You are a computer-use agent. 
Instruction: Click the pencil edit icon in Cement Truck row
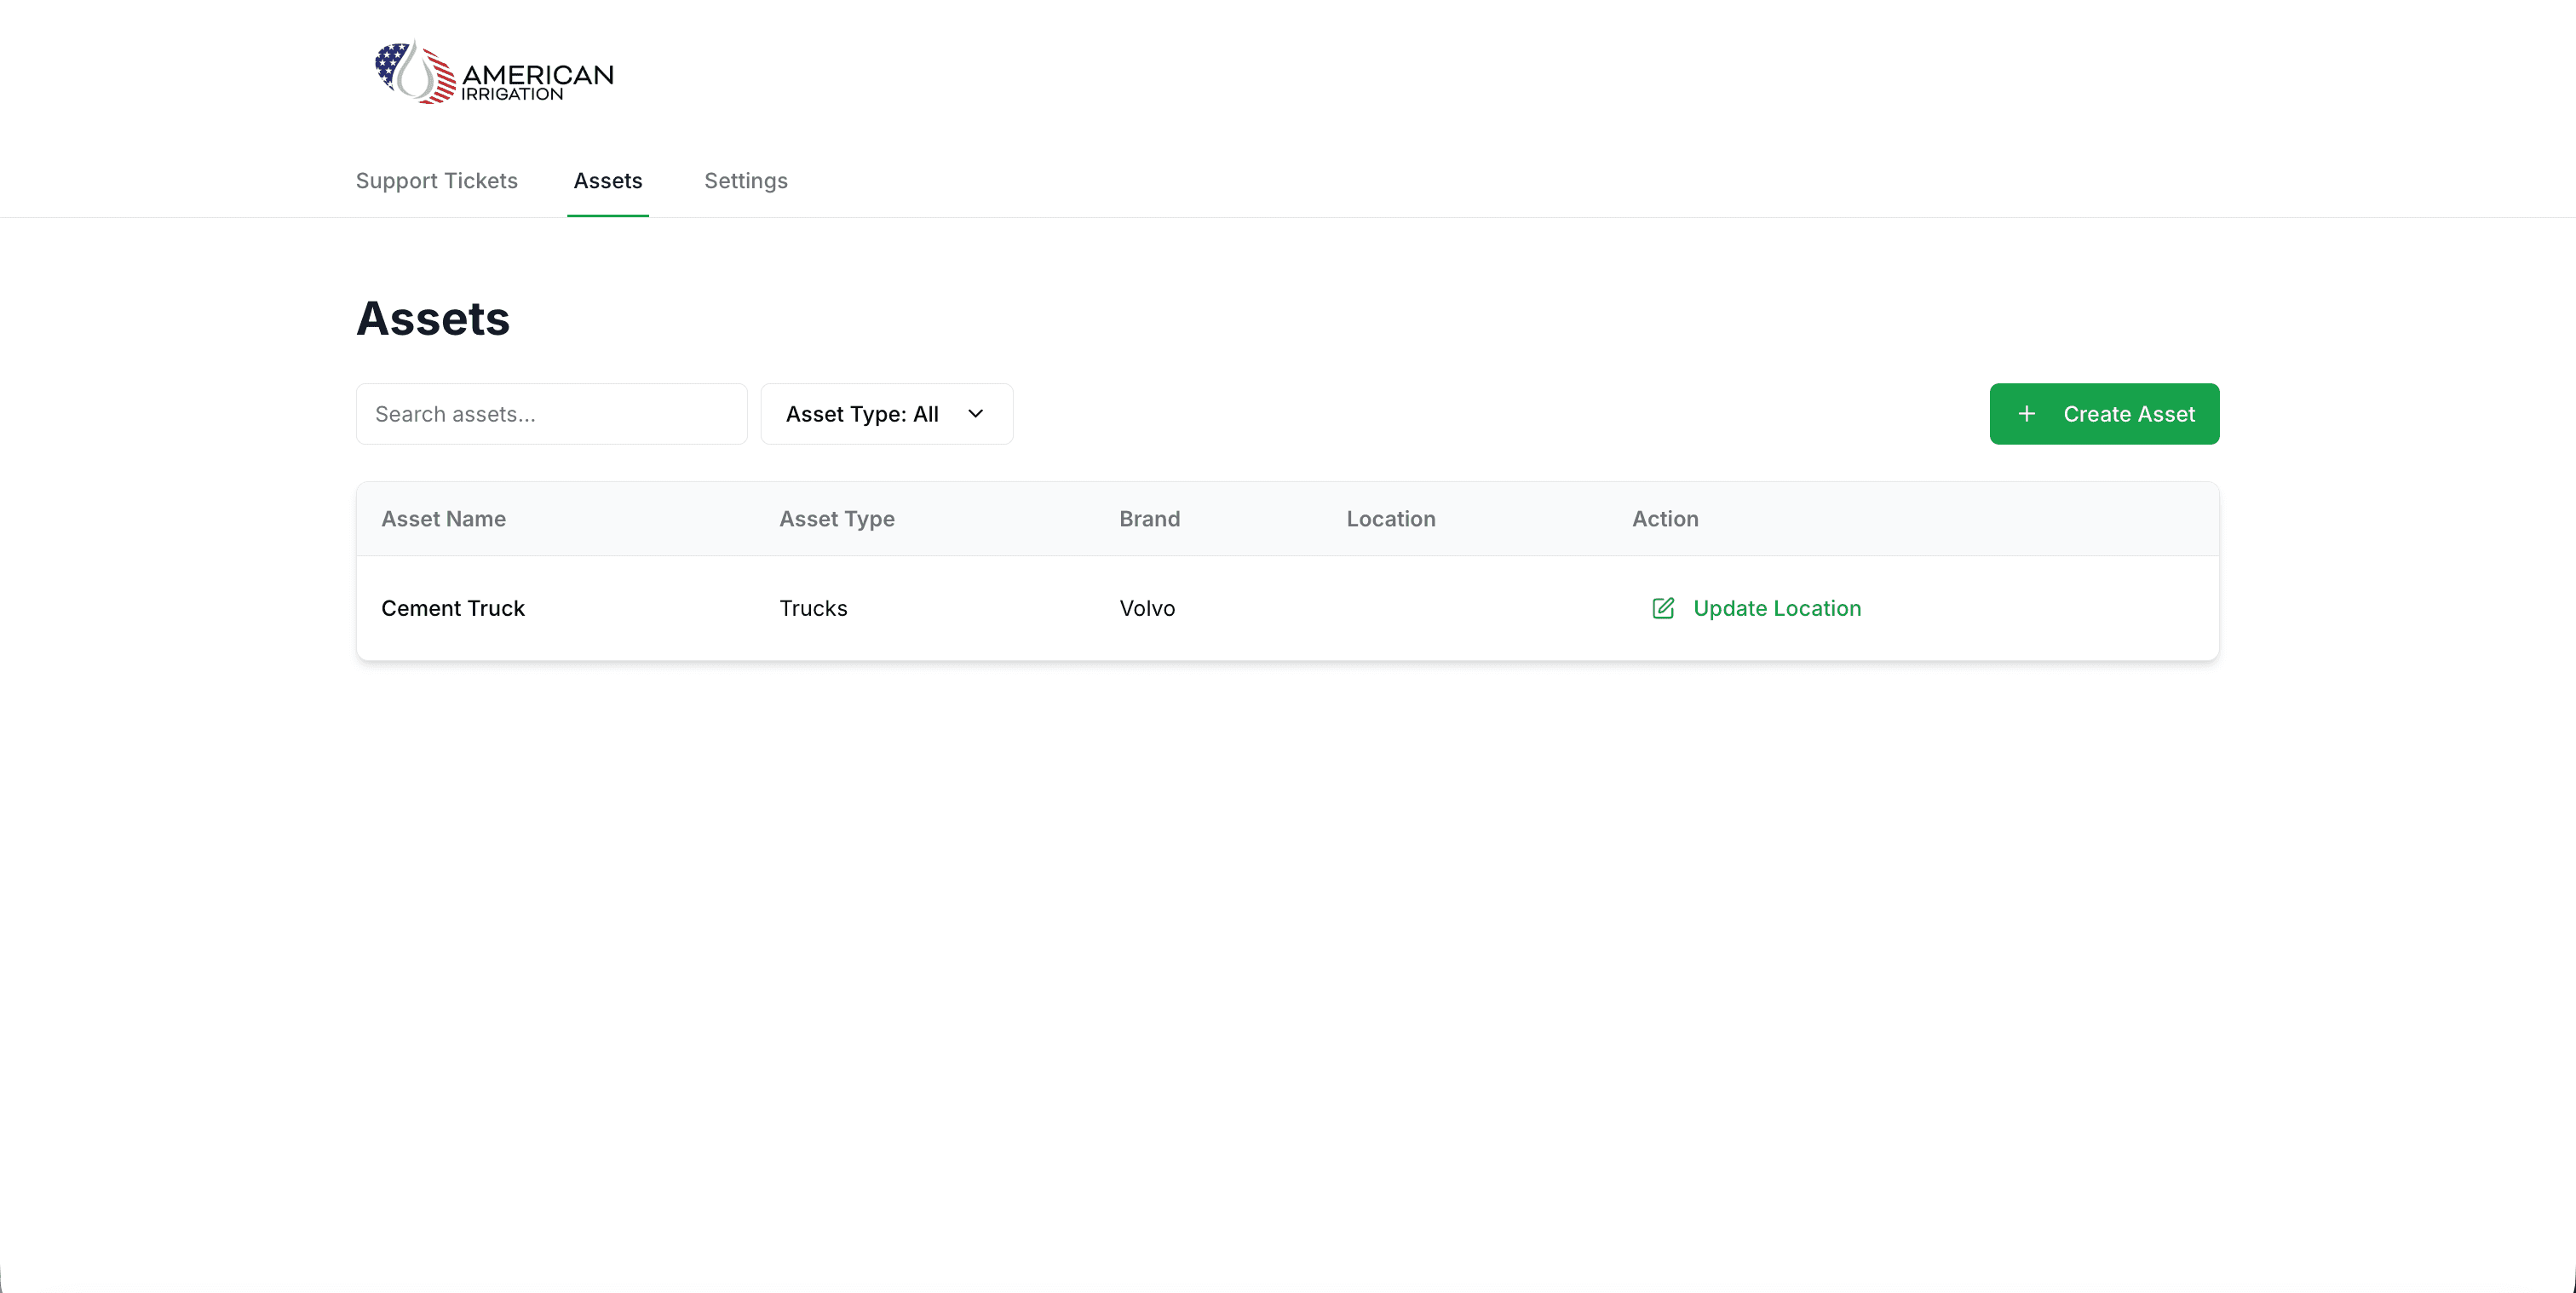pyautogui.click(x=1662, y=608)
